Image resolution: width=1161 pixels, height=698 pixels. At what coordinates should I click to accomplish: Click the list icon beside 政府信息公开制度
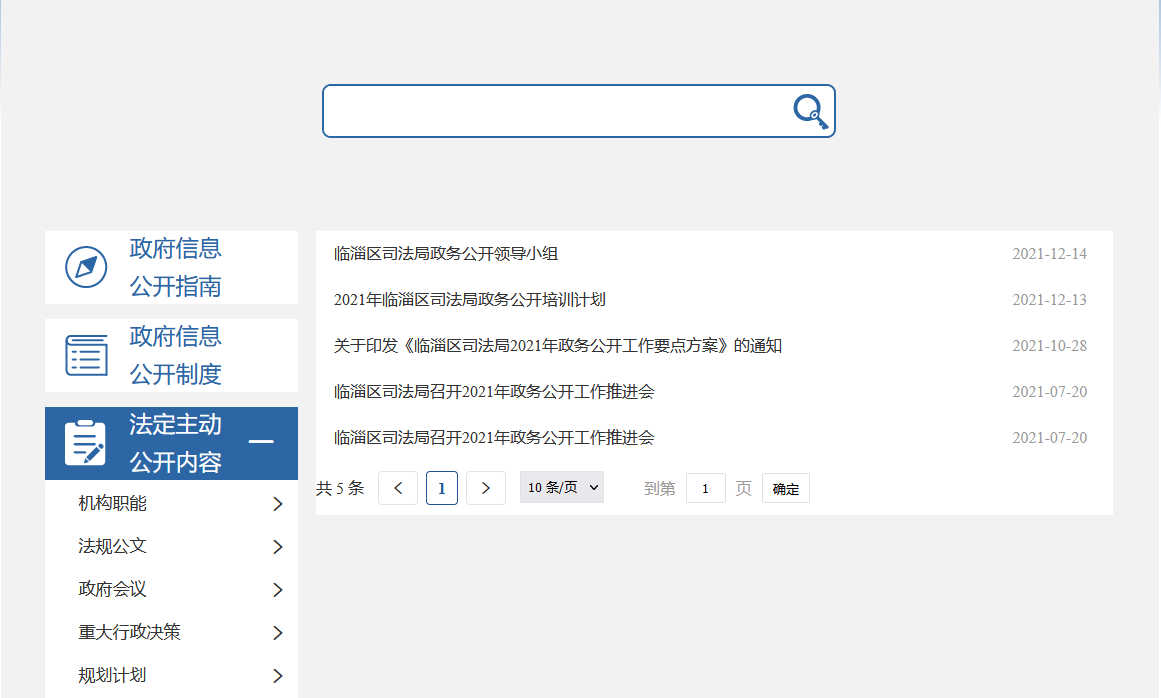pos(86,355)
